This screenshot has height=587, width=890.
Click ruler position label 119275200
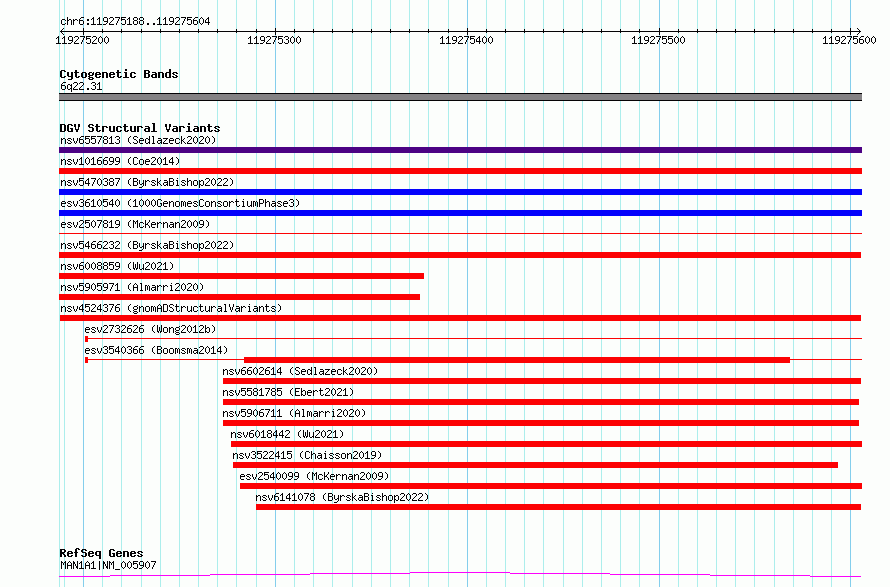(82, 40)
